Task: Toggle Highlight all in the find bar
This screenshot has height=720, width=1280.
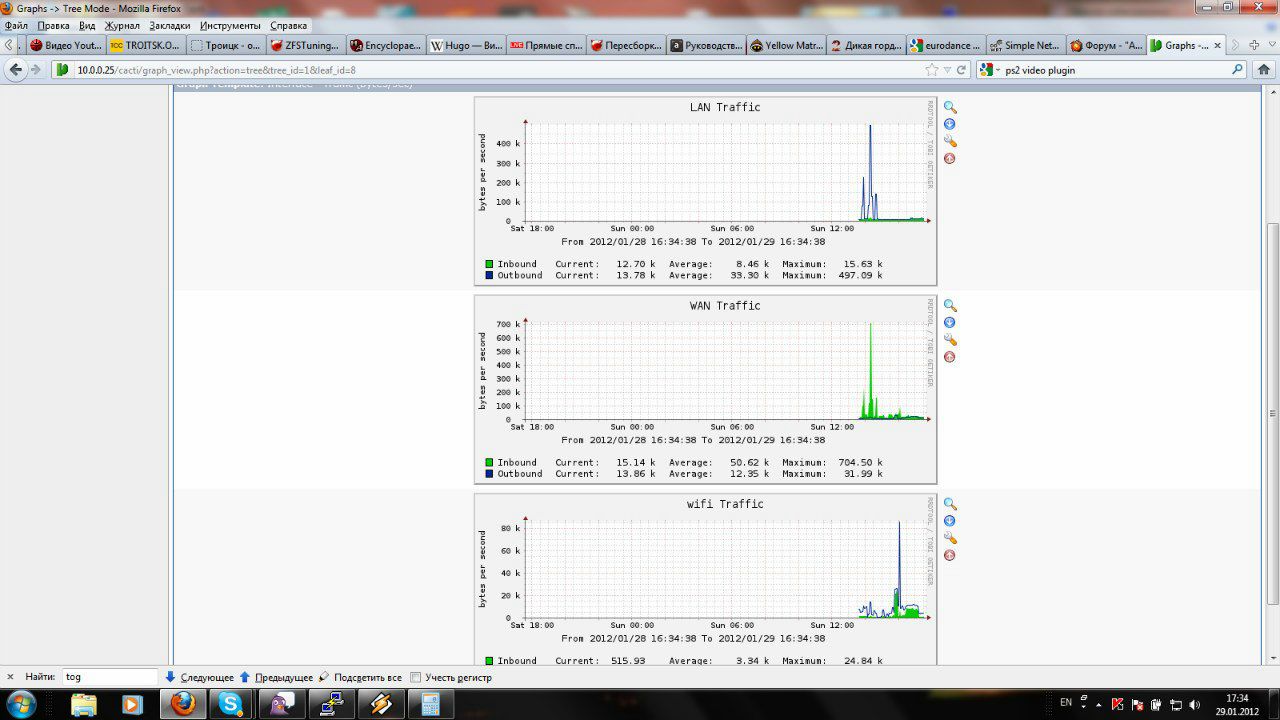Action: [x=360, y=677]
